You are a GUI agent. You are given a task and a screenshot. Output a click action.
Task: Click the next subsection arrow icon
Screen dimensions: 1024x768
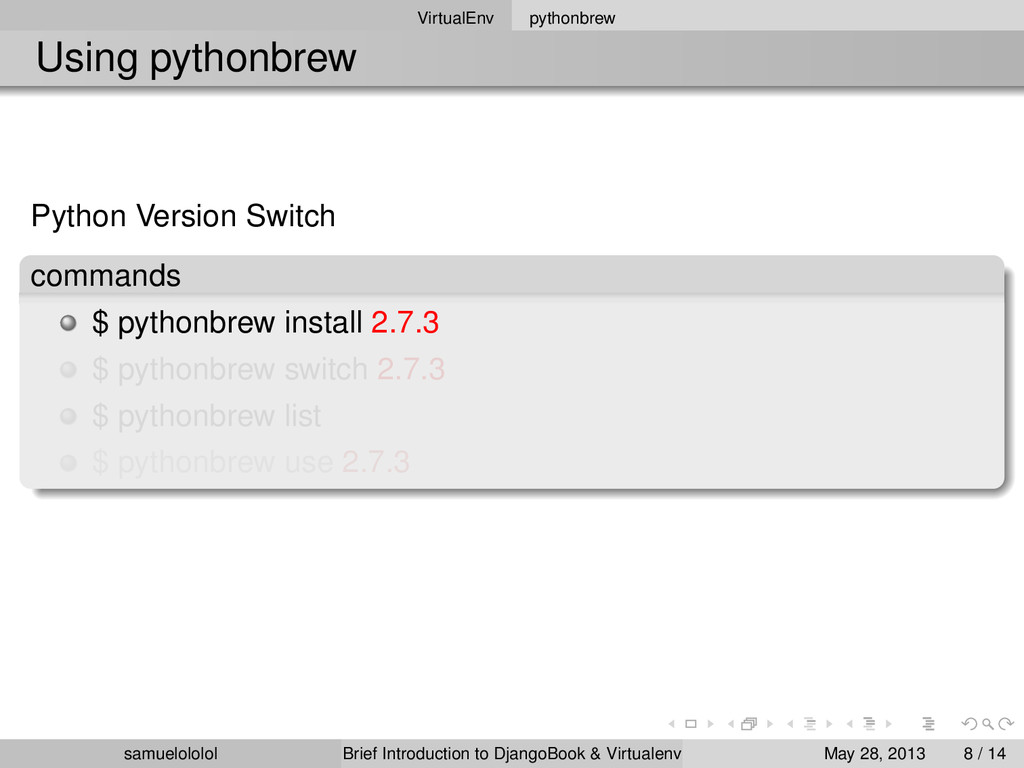[829, 724]
